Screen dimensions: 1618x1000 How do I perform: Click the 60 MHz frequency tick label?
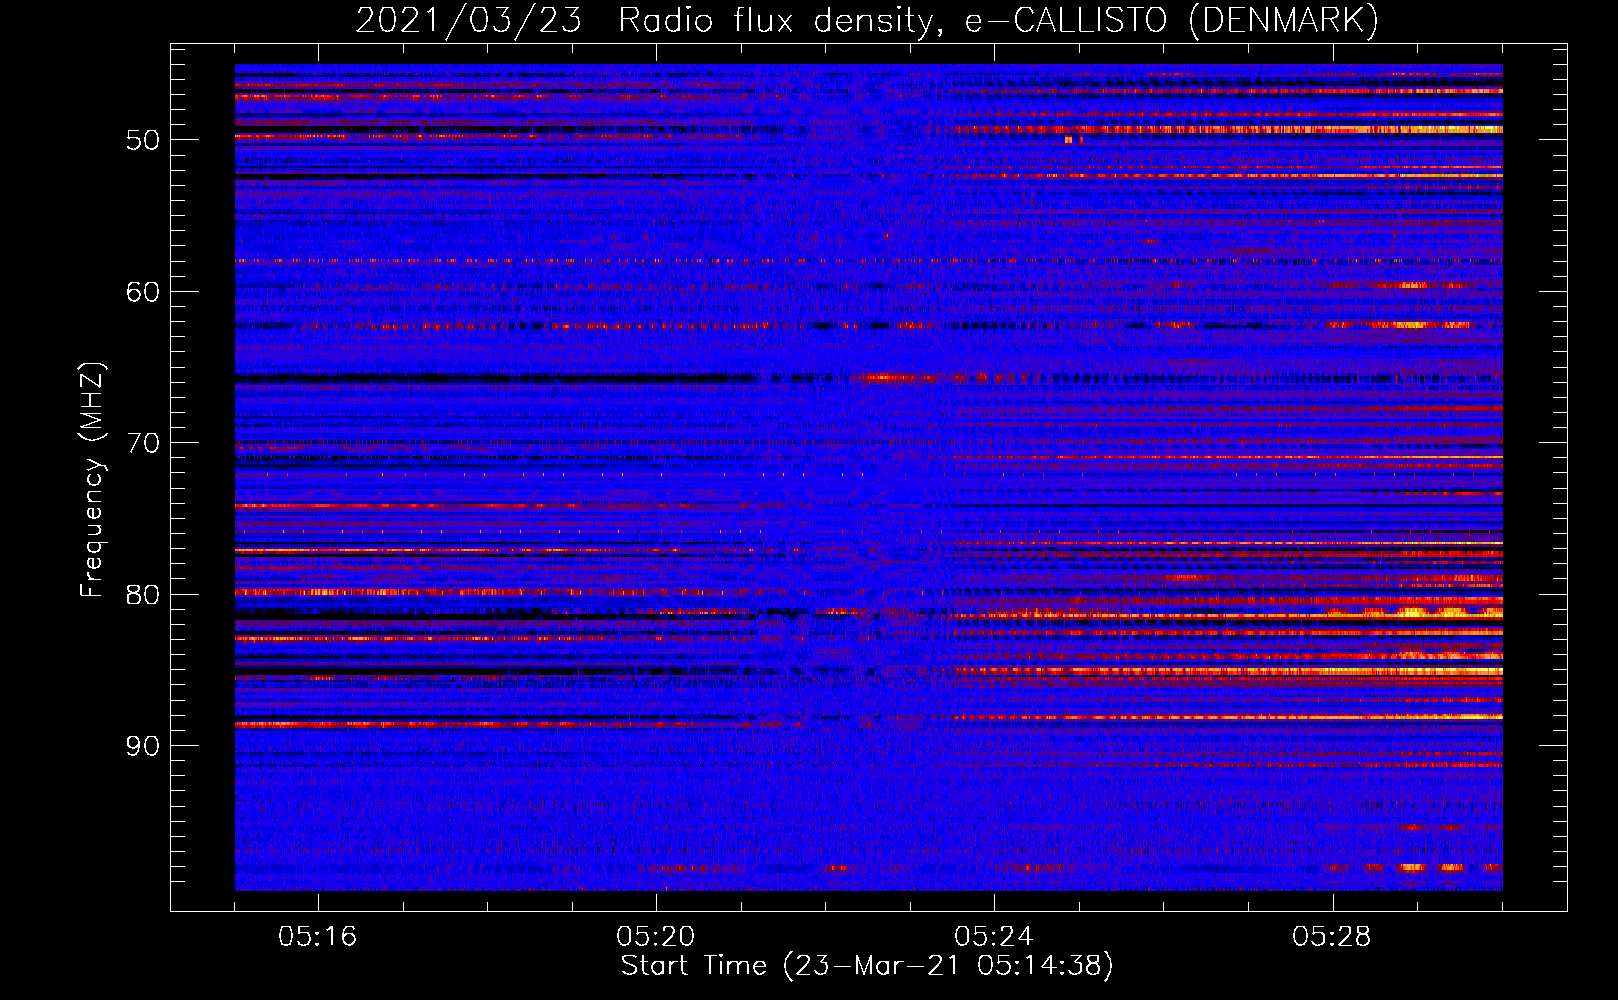point(143,292)
